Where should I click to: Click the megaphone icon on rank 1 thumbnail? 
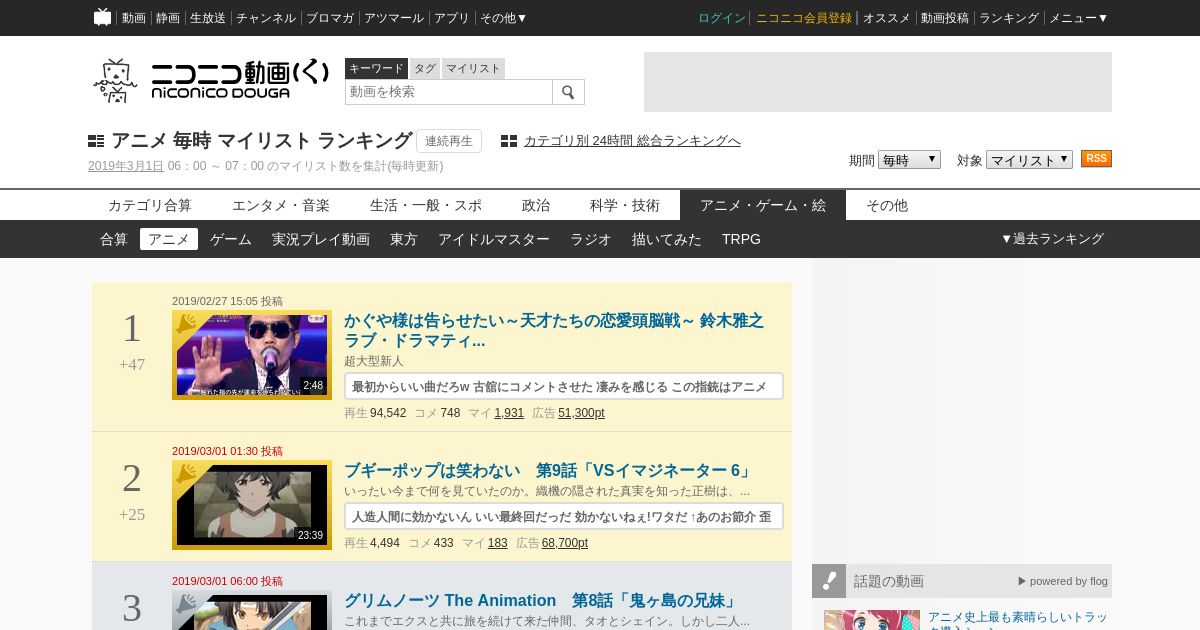[186, 323]
